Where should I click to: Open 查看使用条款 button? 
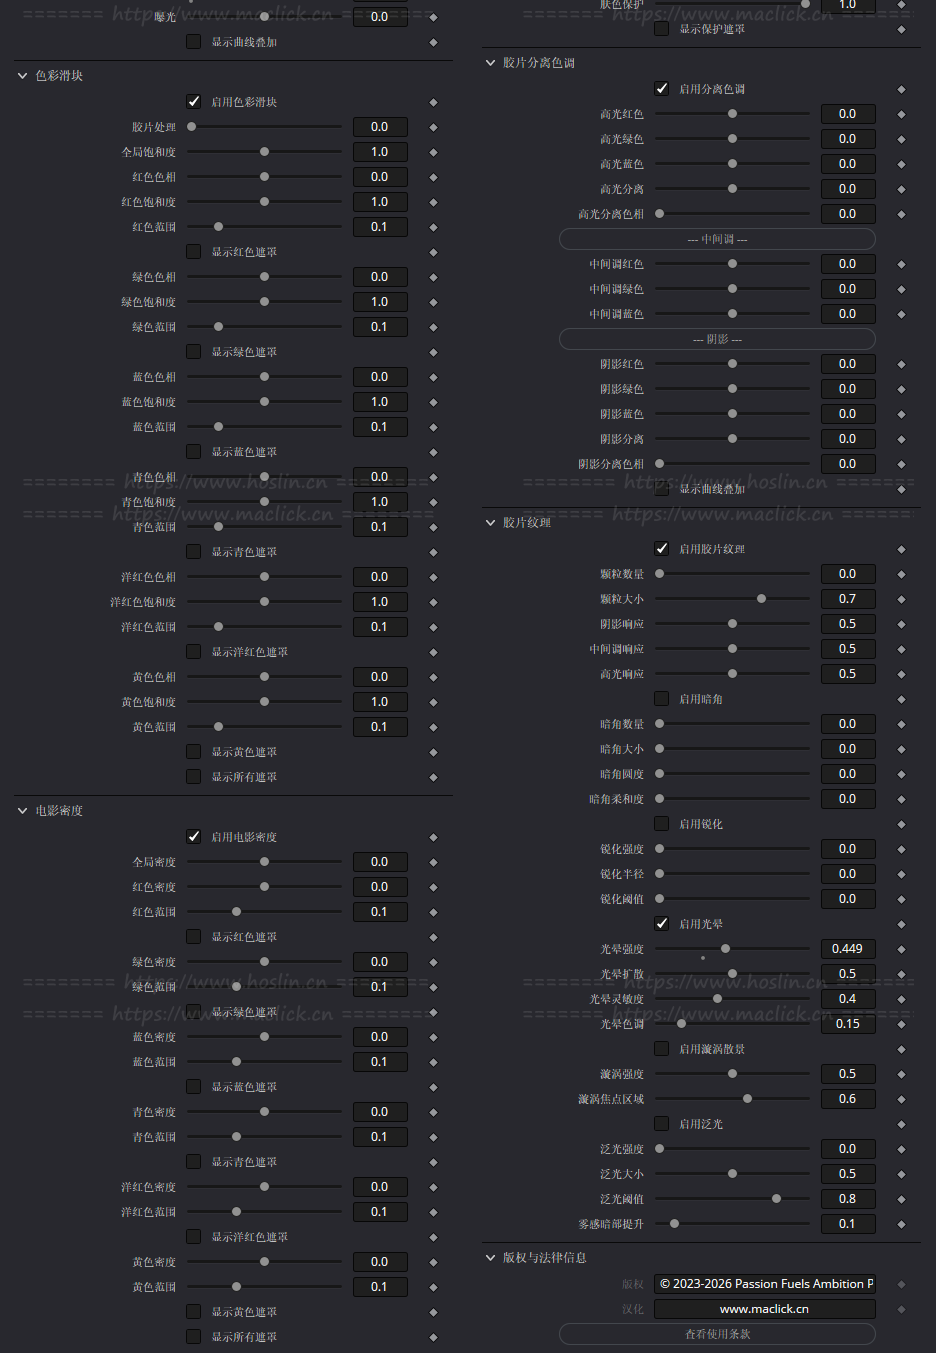[717, 1334]
